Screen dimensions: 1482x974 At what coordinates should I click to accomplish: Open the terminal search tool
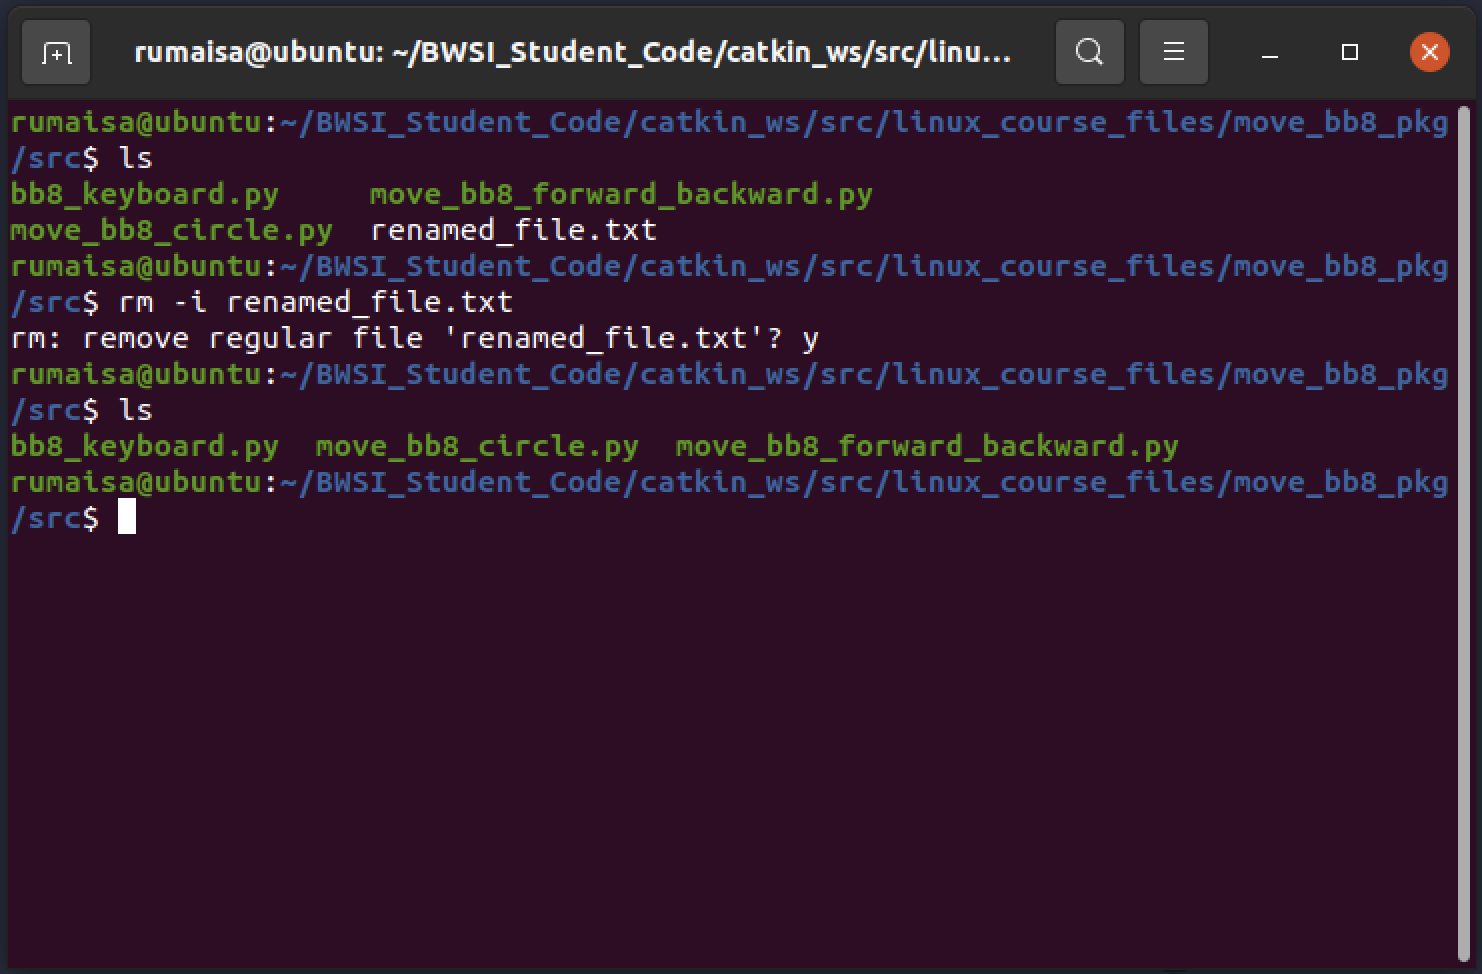(x=1089, y=52)
